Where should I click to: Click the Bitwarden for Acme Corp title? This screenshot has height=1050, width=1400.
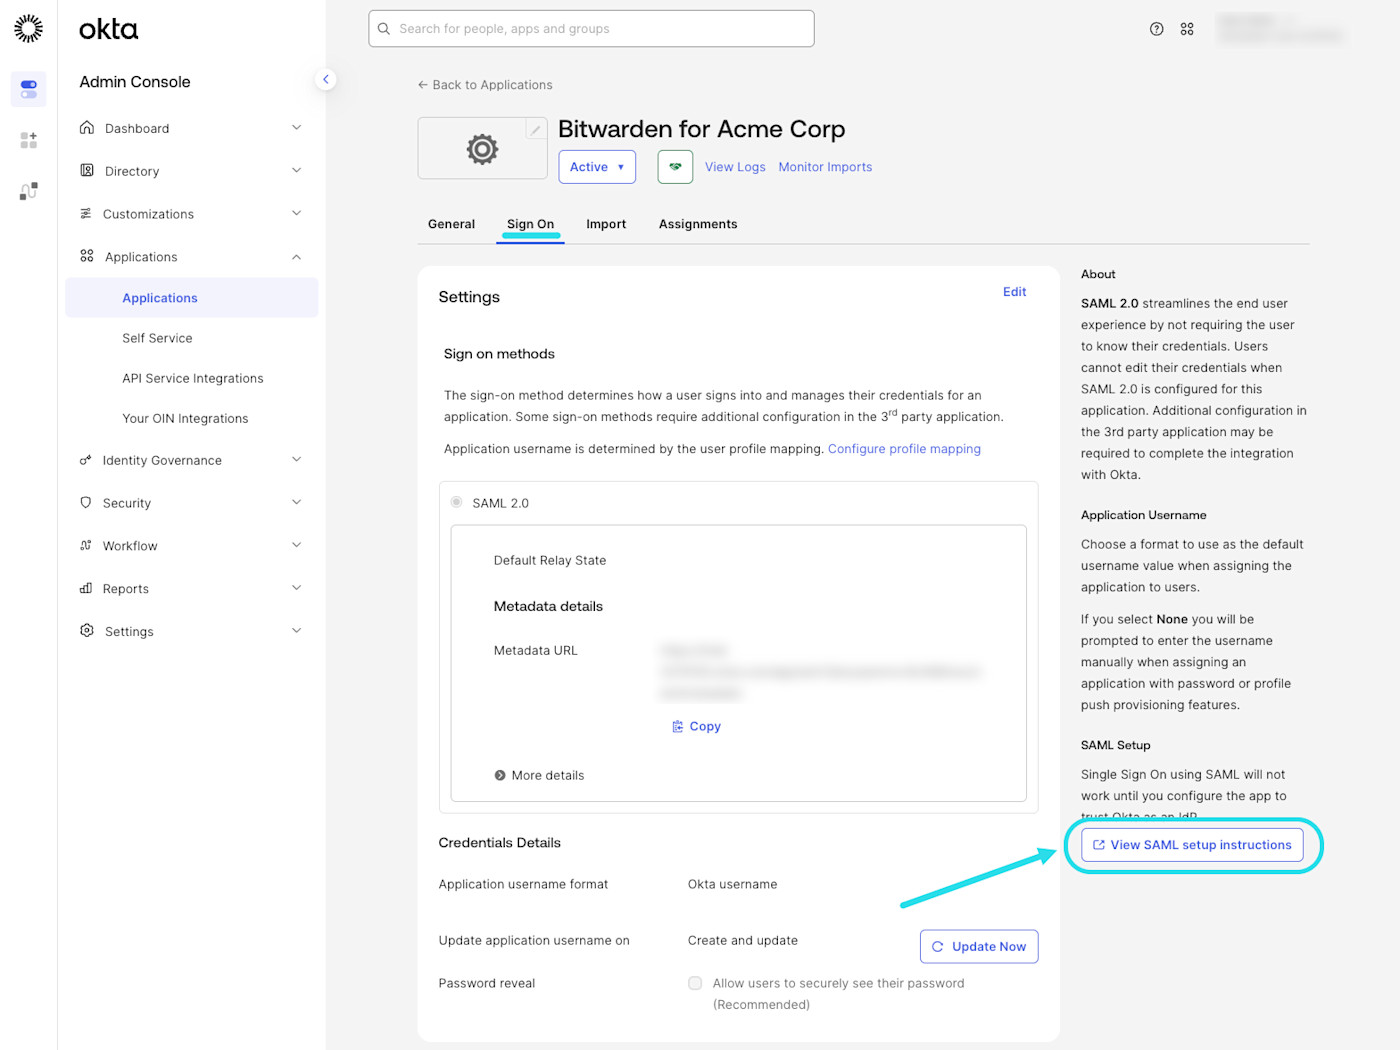click(701, 129)
